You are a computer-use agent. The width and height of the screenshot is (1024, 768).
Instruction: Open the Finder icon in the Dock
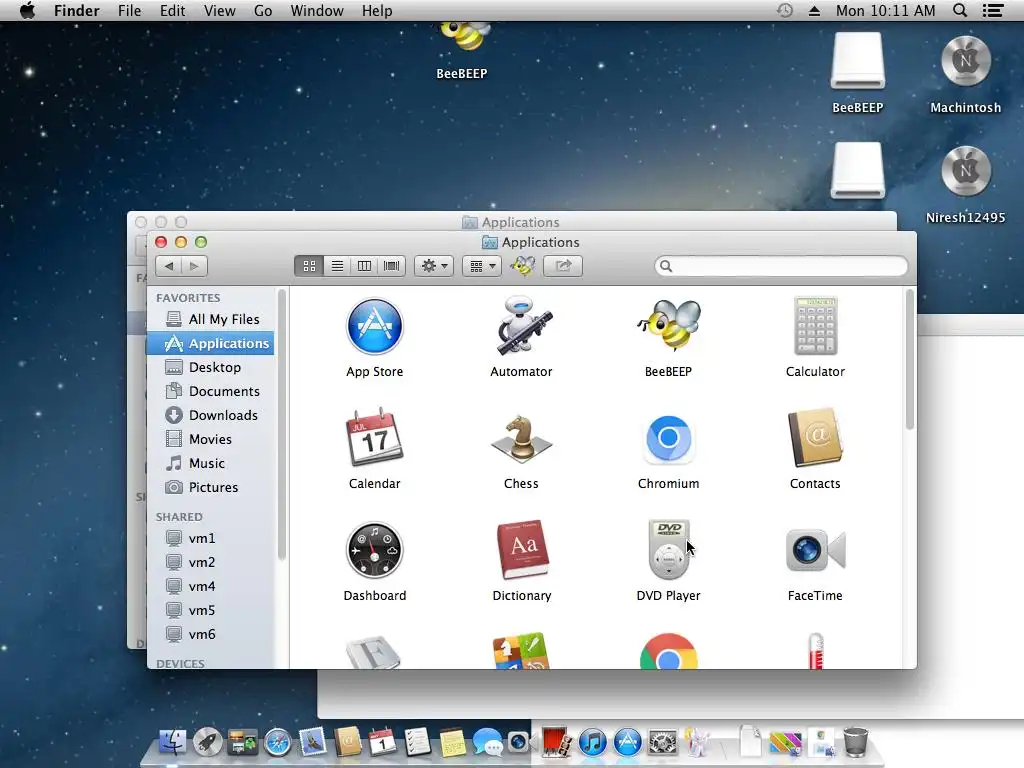pyautogui.click(x=172, y=743)
